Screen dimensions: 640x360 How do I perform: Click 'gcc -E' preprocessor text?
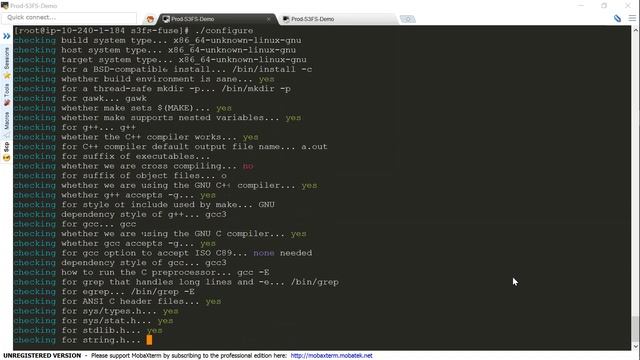tap(253, 272)
